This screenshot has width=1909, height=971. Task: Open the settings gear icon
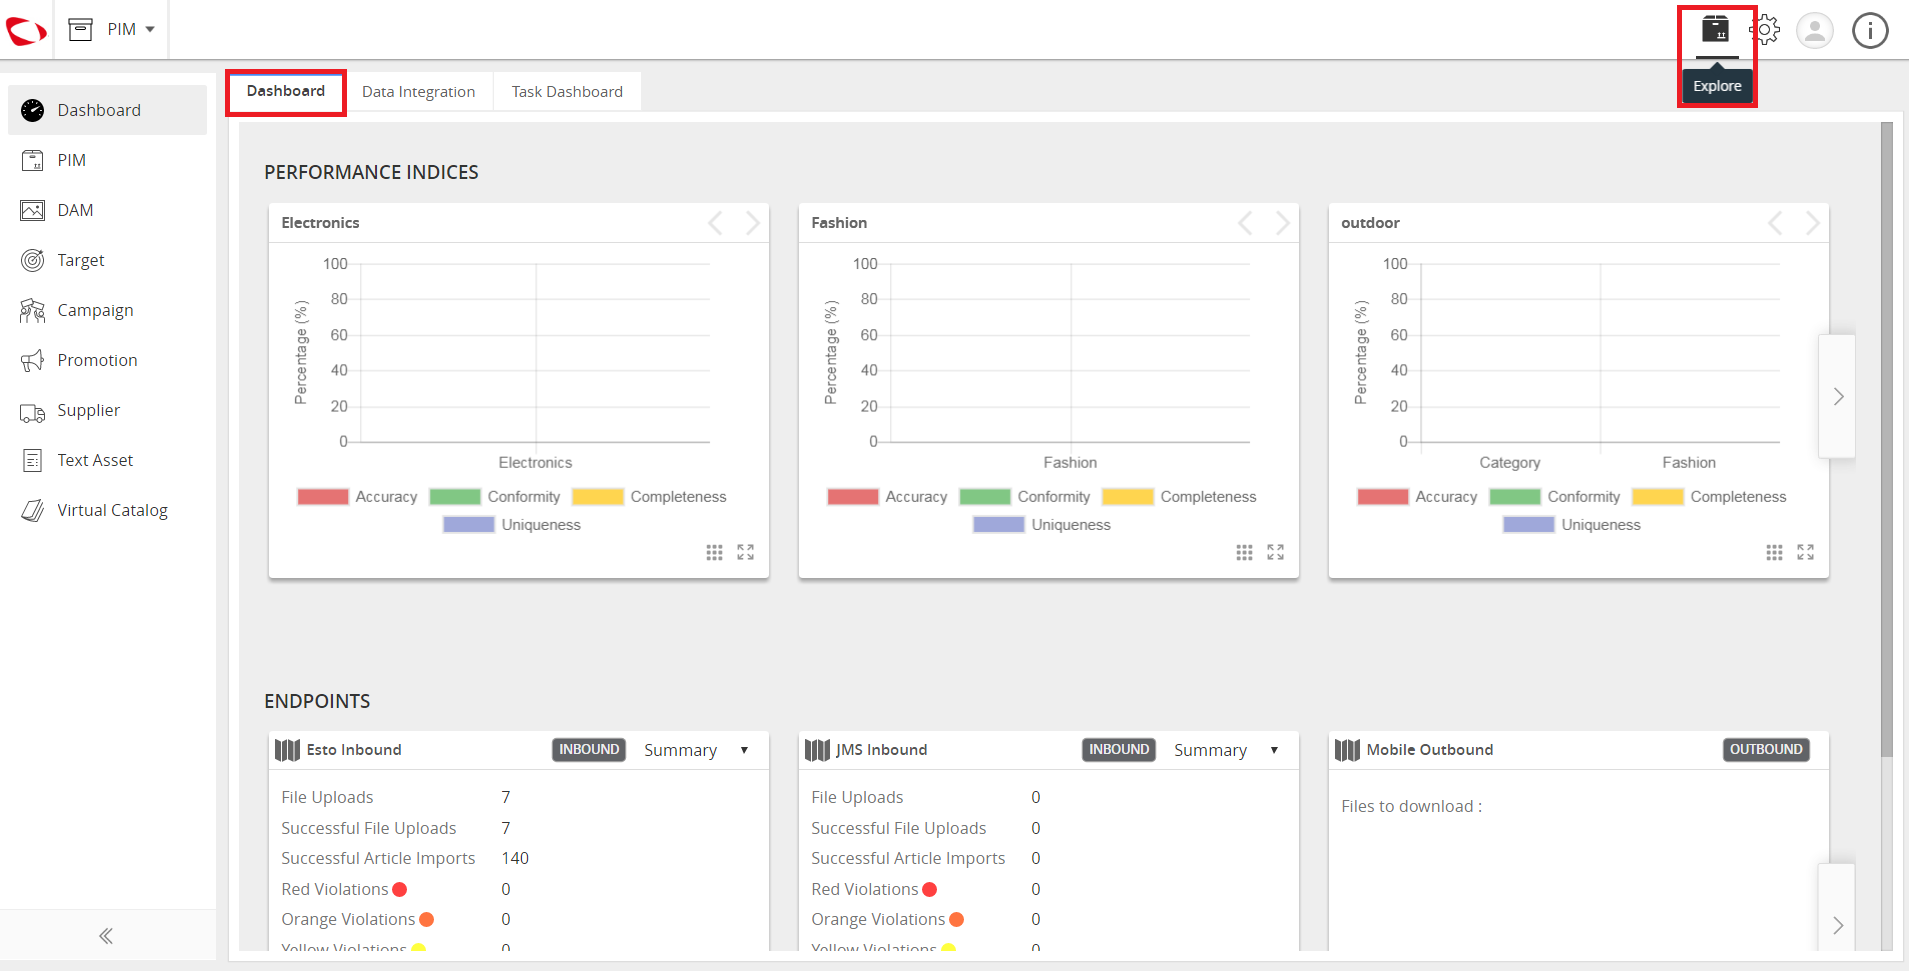coord(1766,30)
